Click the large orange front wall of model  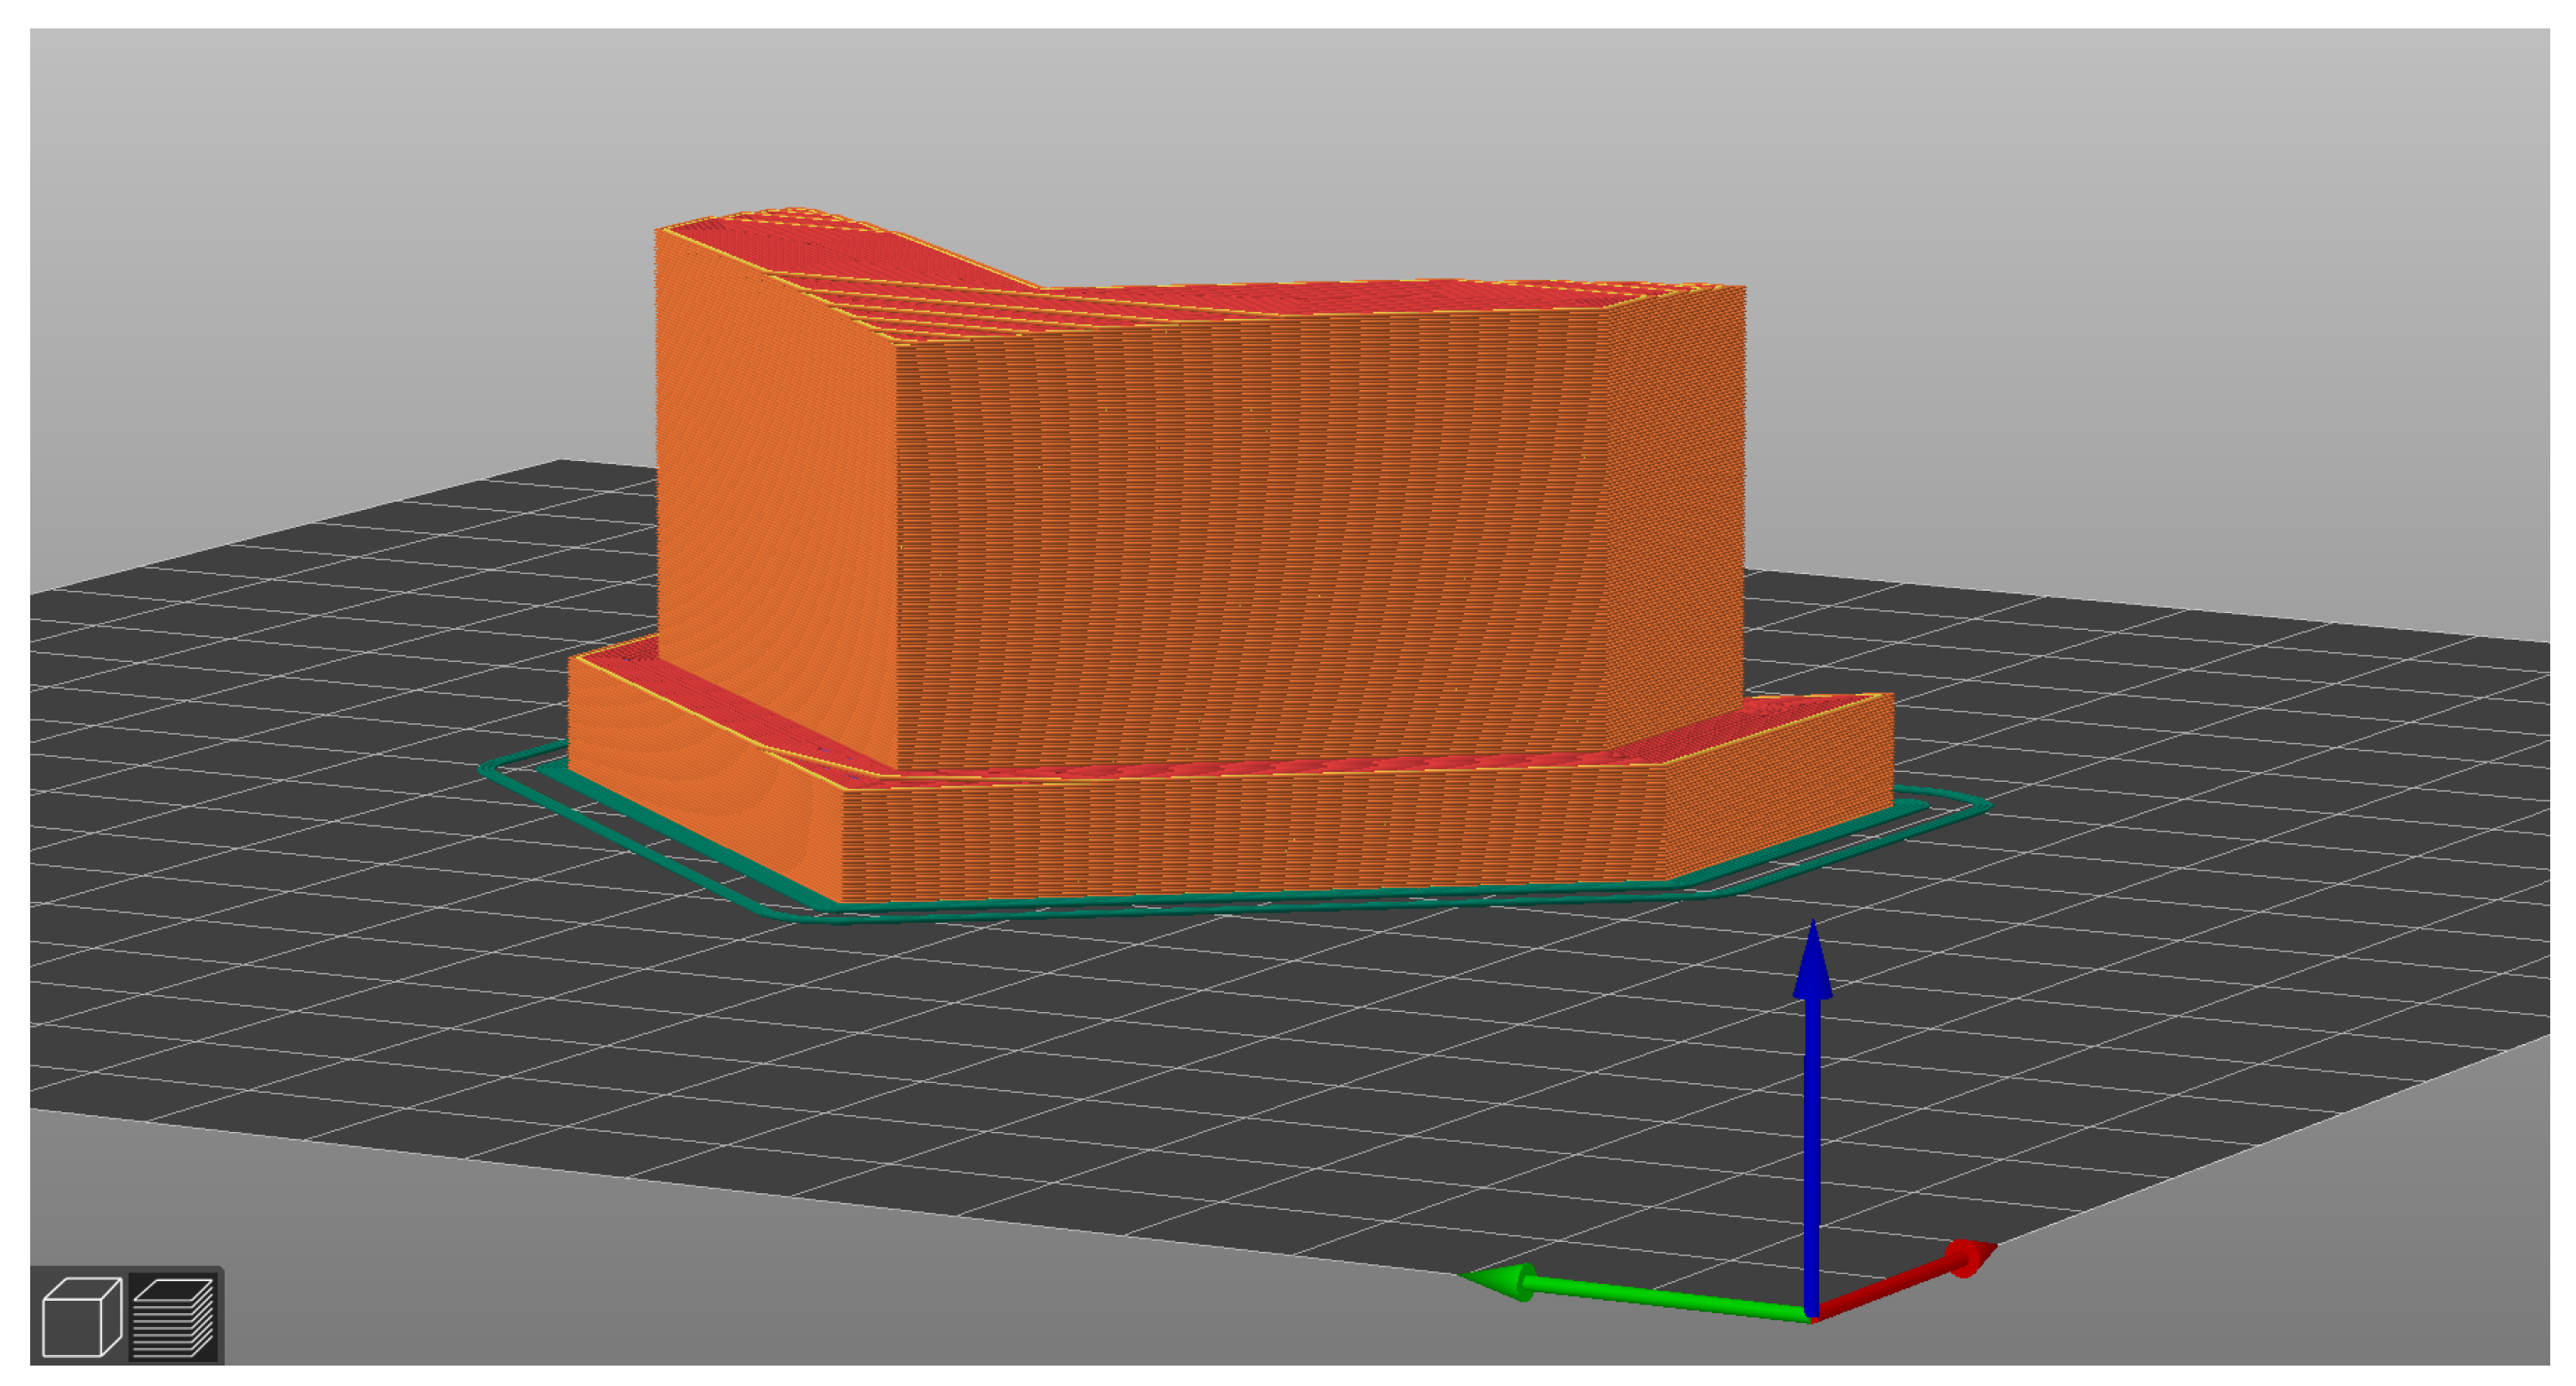click(x=1250, y=540)
